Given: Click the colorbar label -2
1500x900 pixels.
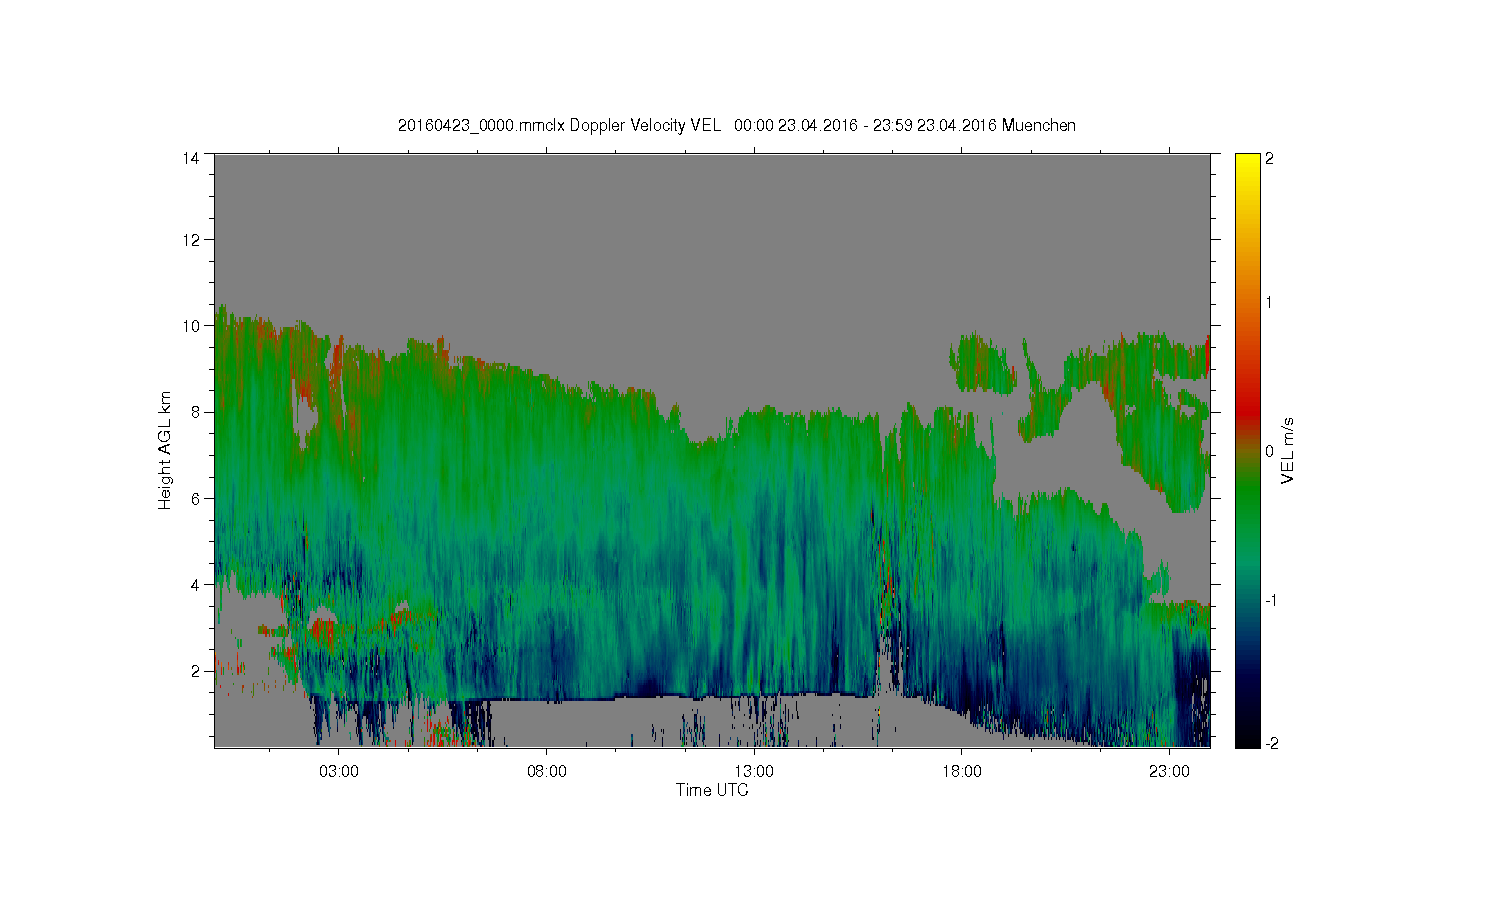Looking at the screenshot, I should (1271, 743).
